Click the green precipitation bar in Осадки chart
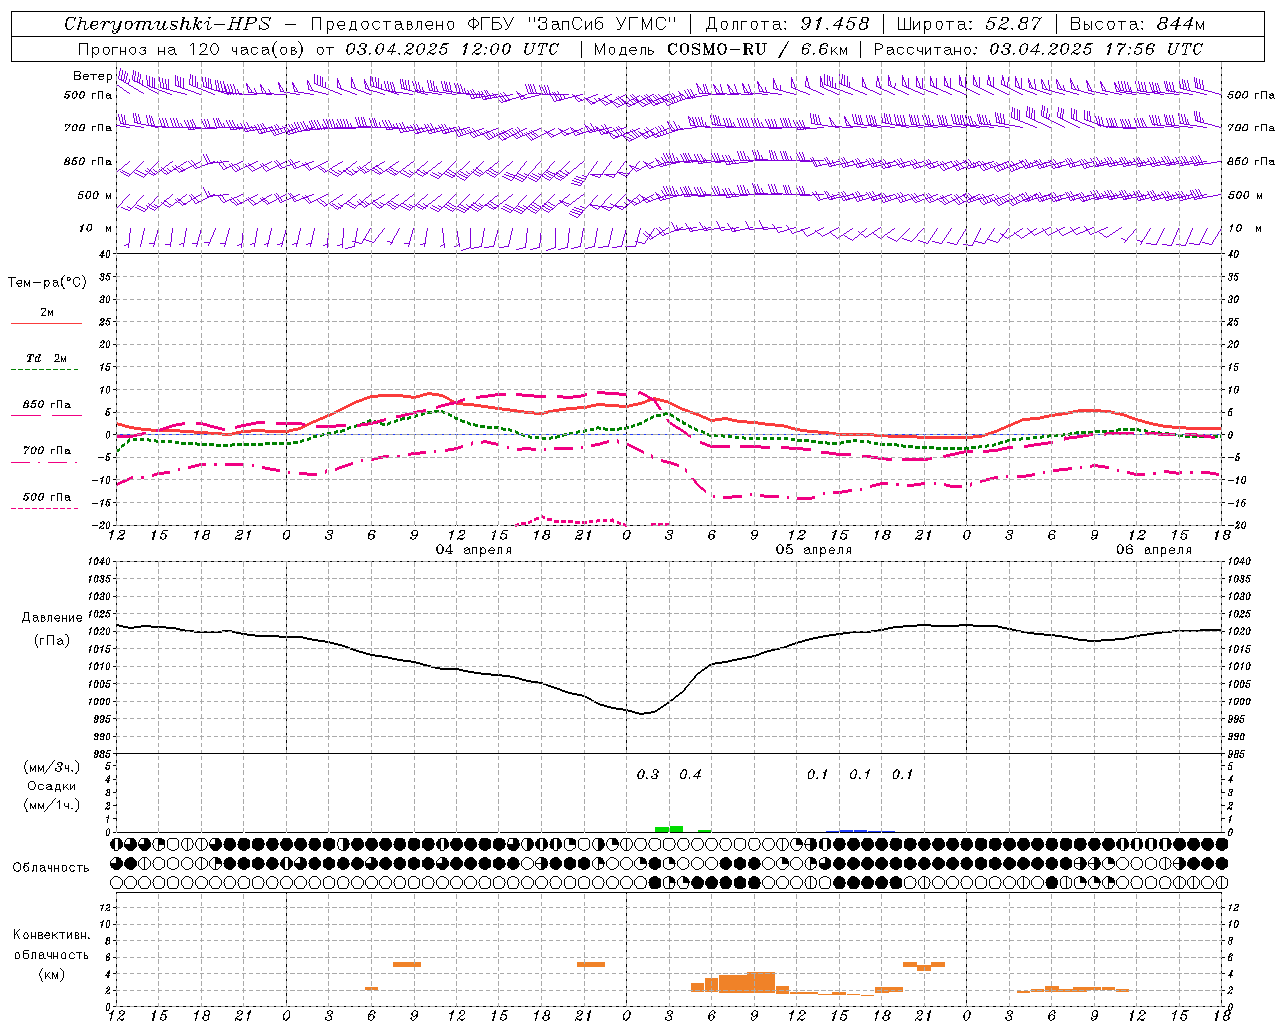Image resolution: width=1280 pixels, height=1024 pixels. 669,829
